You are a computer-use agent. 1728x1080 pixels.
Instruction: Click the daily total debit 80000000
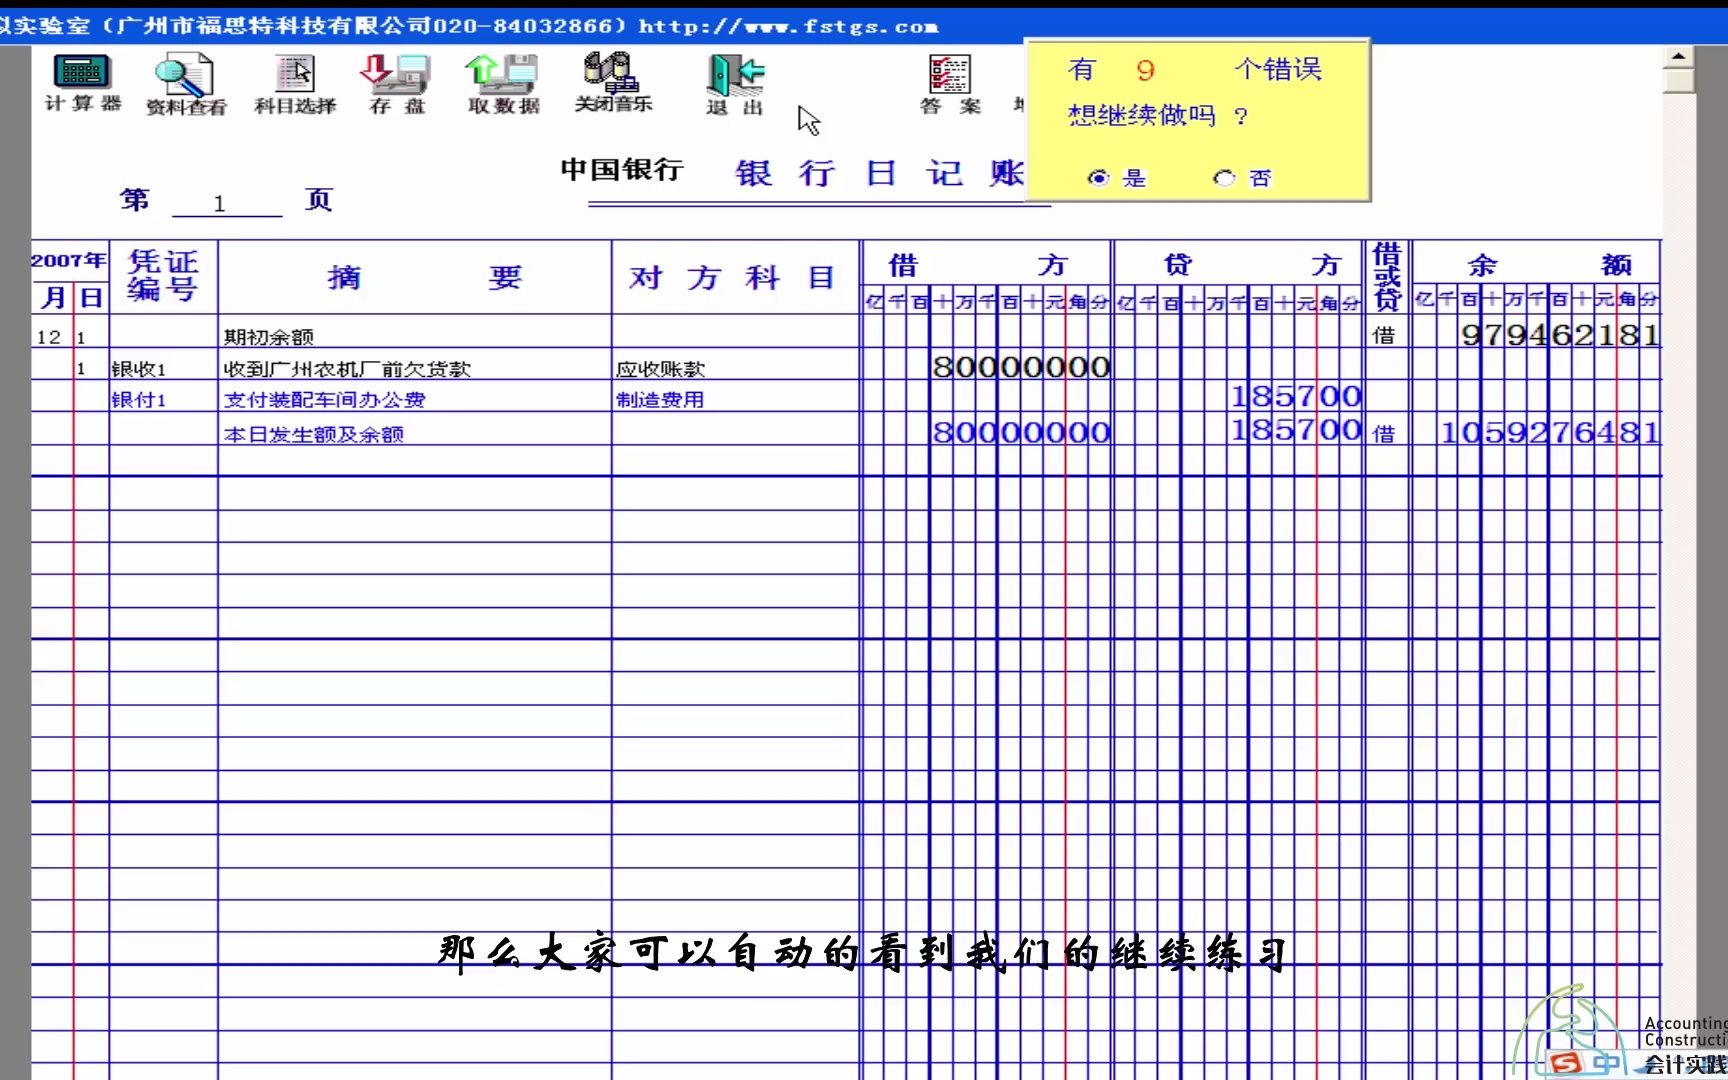(1021, 432)
